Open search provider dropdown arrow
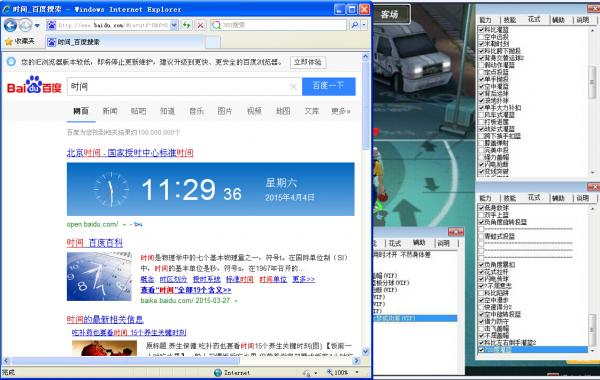Screen dimensions: 600x380 (x=364, y=25)
